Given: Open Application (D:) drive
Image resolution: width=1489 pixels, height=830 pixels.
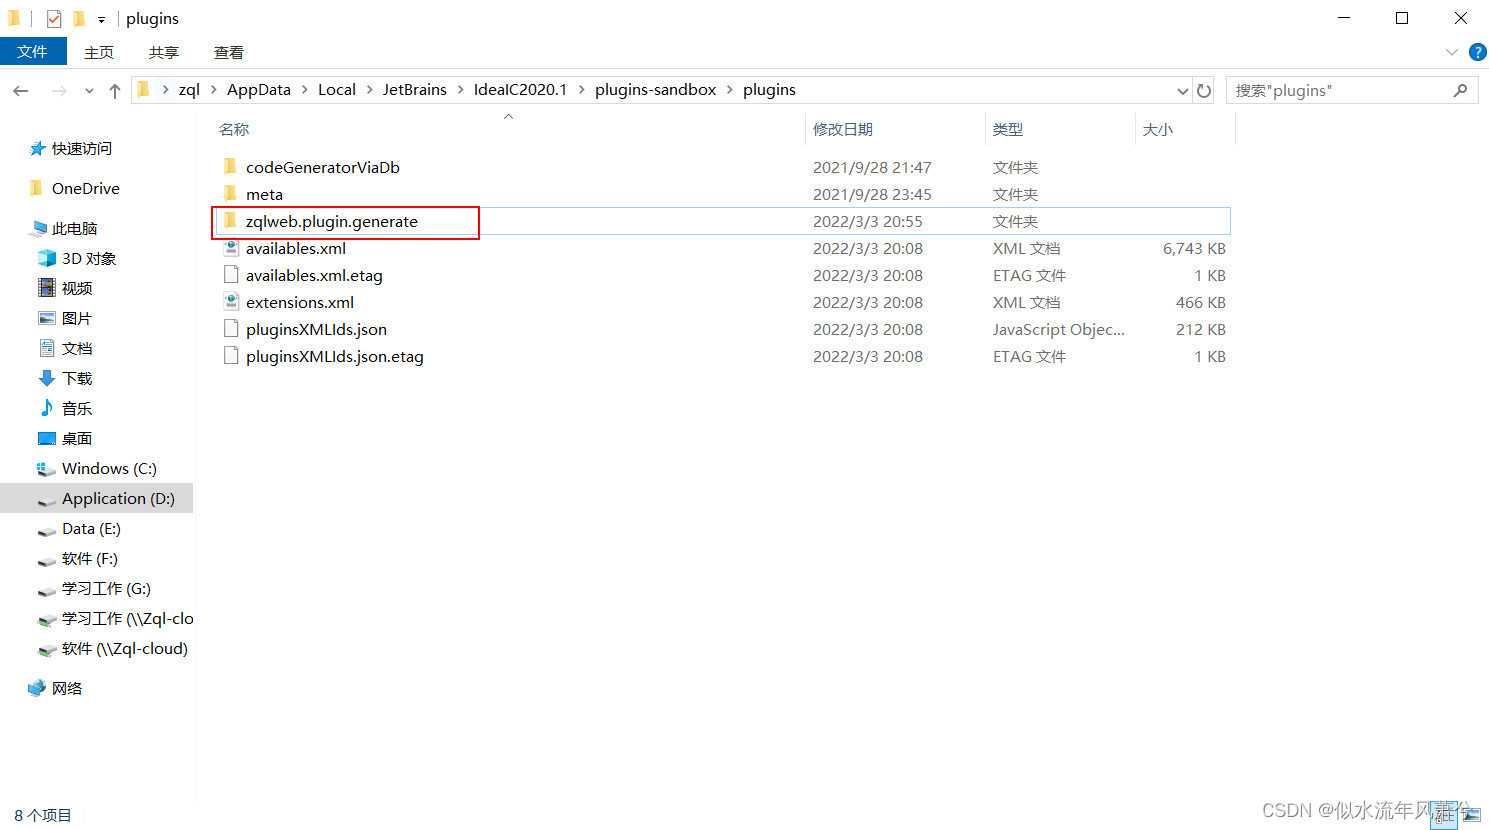Looking at the screenshot, I should pos(118,498).
